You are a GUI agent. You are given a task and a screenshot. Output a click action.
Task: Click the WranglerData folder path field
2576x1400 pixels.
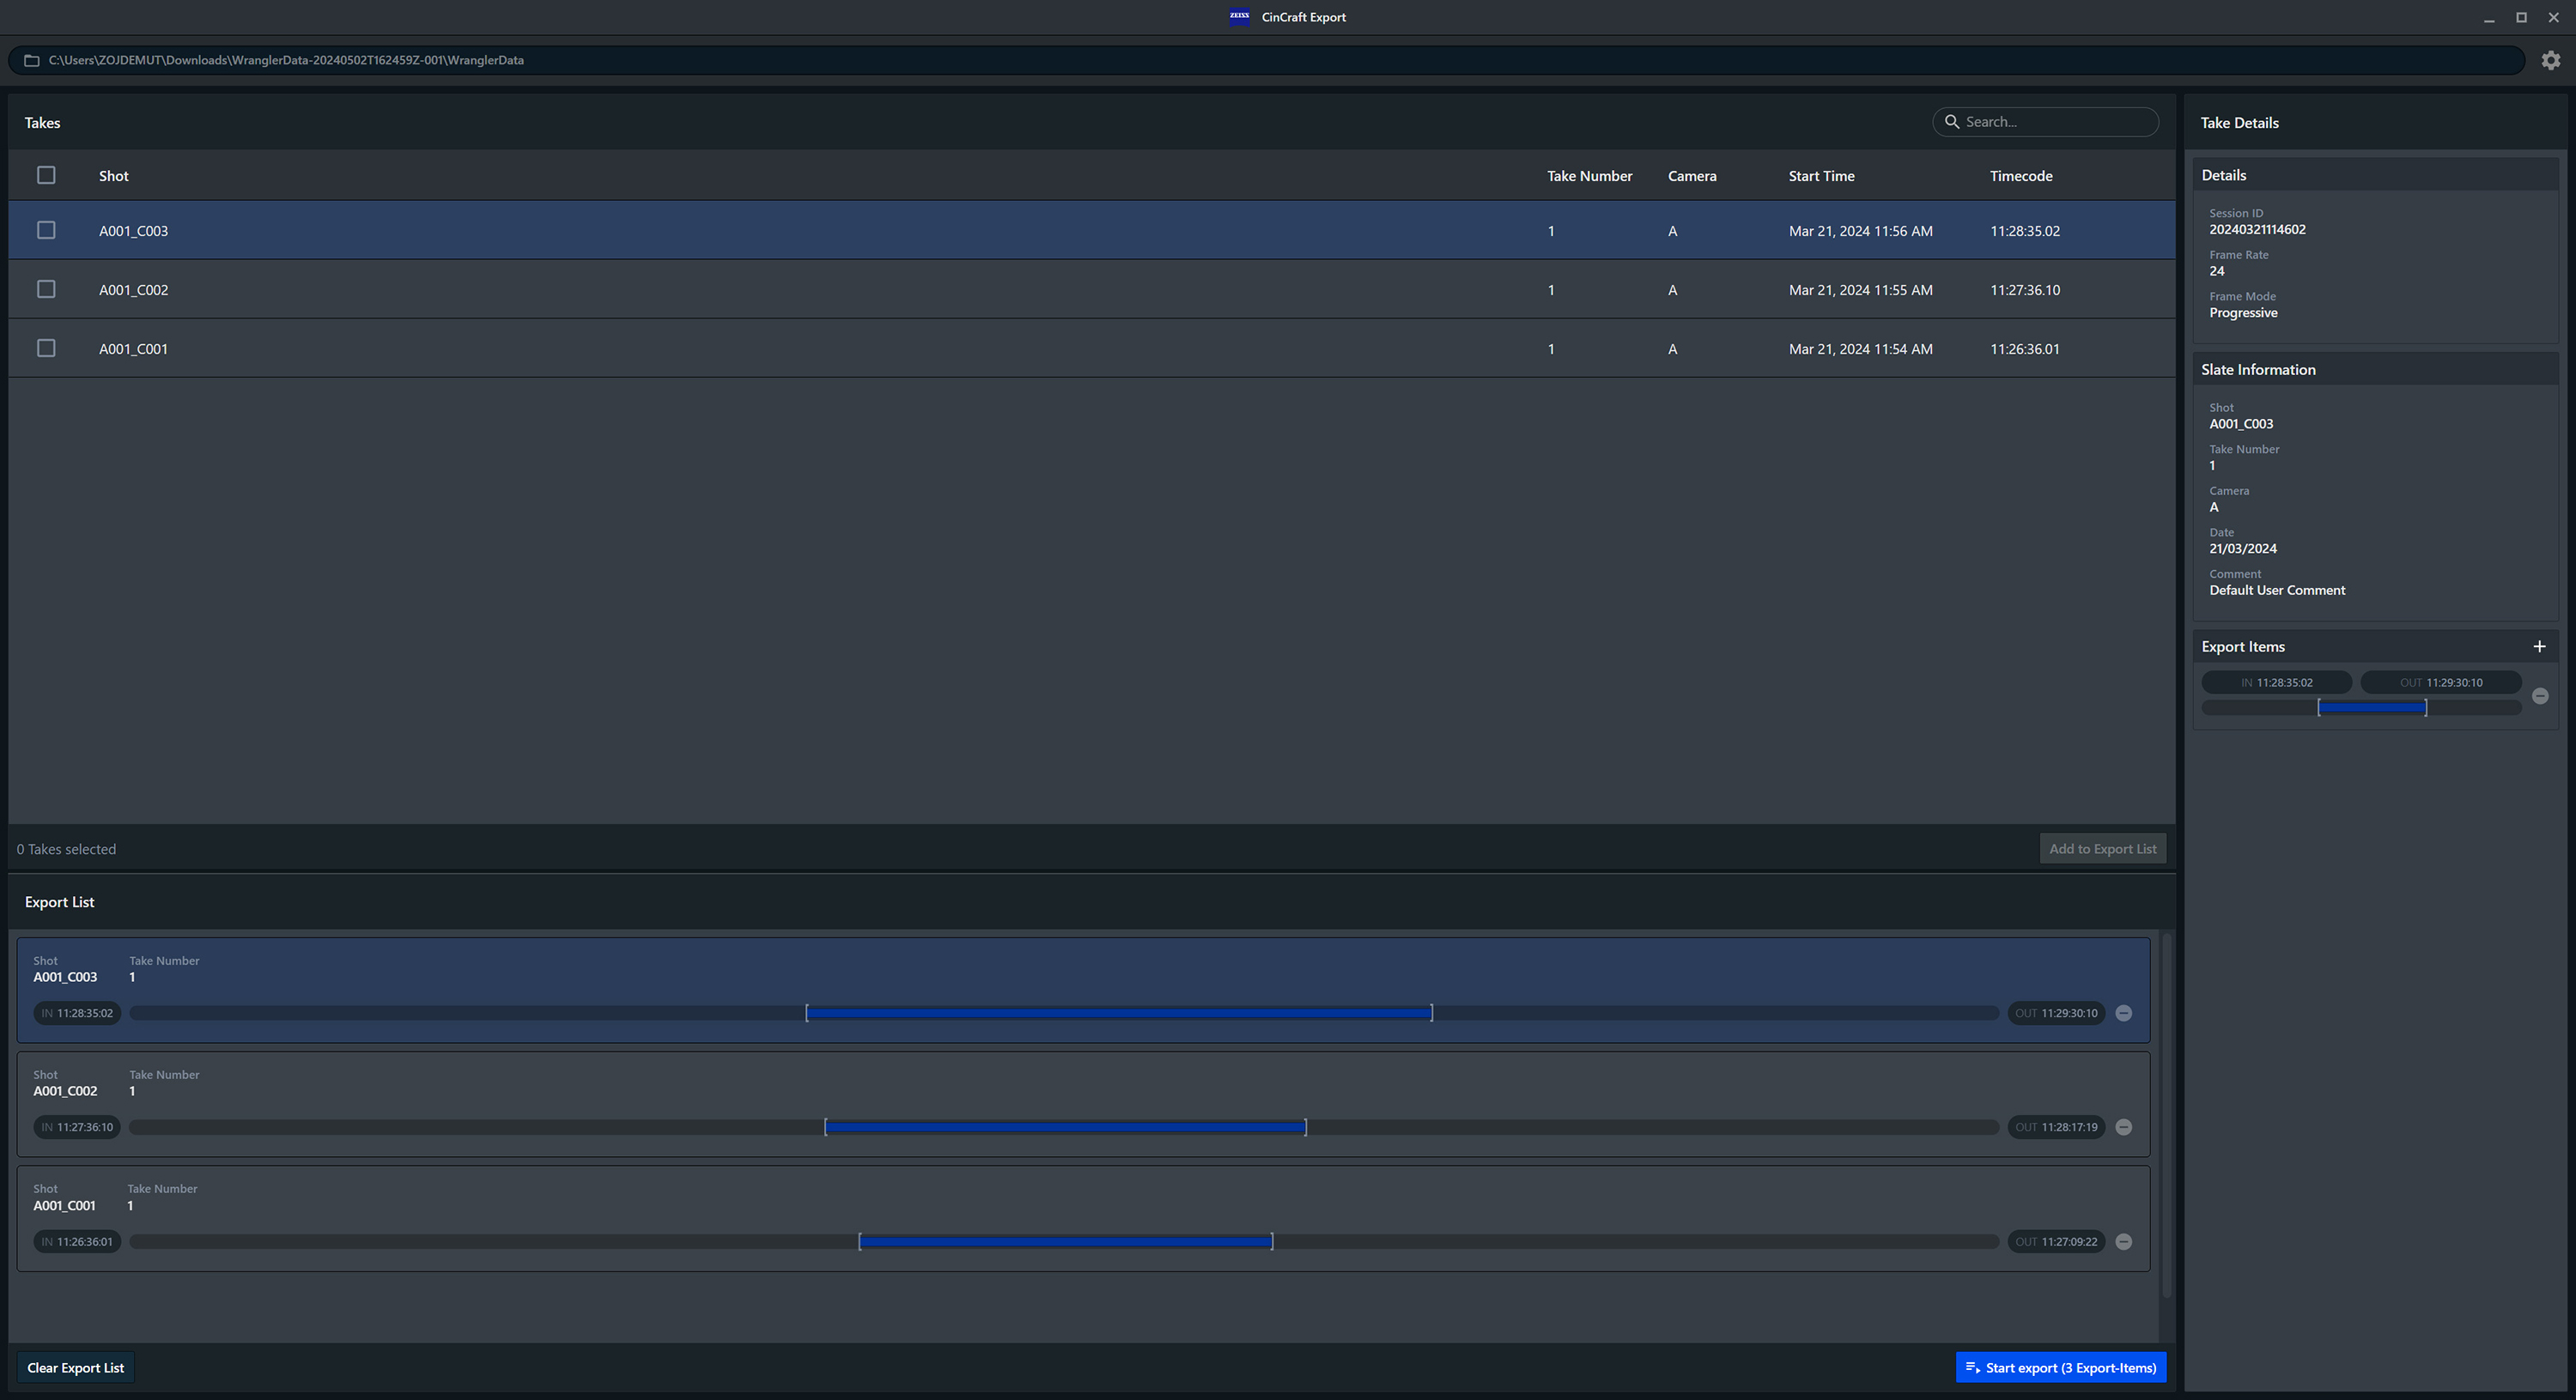[1266, 60]
